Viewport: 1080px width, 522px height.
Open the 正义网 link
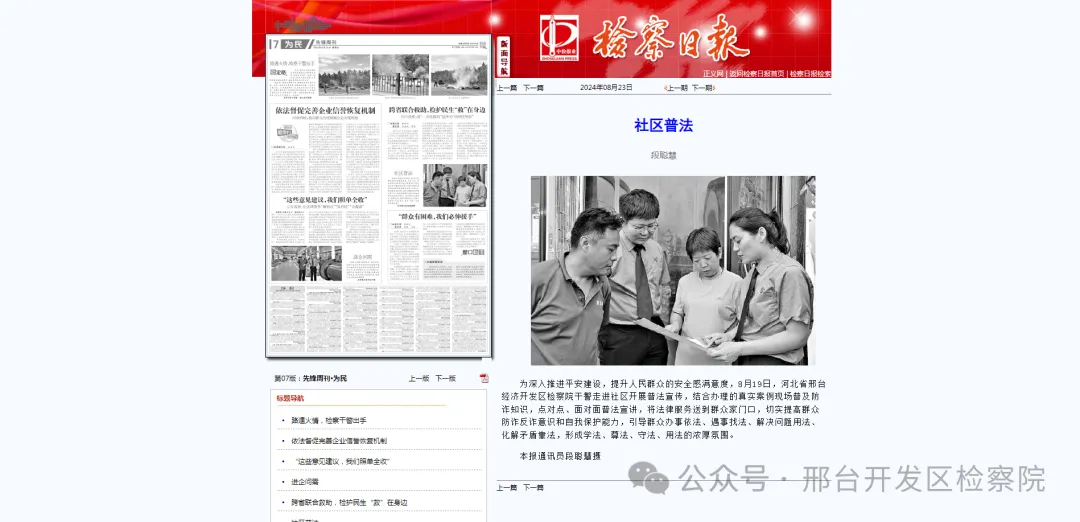[x=713, y=73]
